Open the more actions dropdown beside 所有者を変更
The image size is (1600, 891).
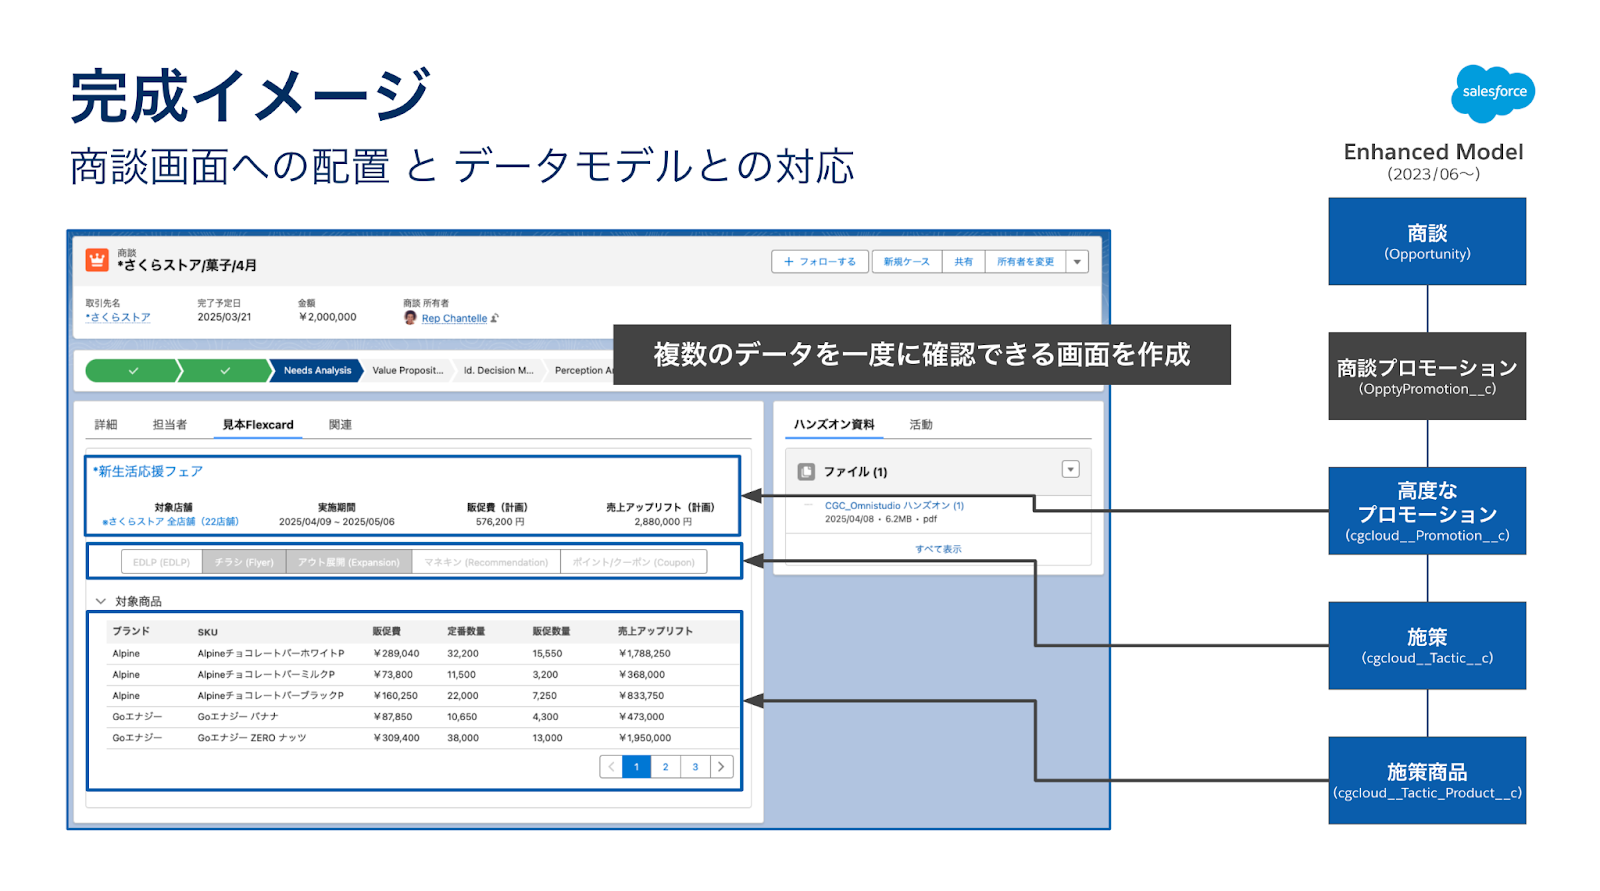[x=1077, y=262]
